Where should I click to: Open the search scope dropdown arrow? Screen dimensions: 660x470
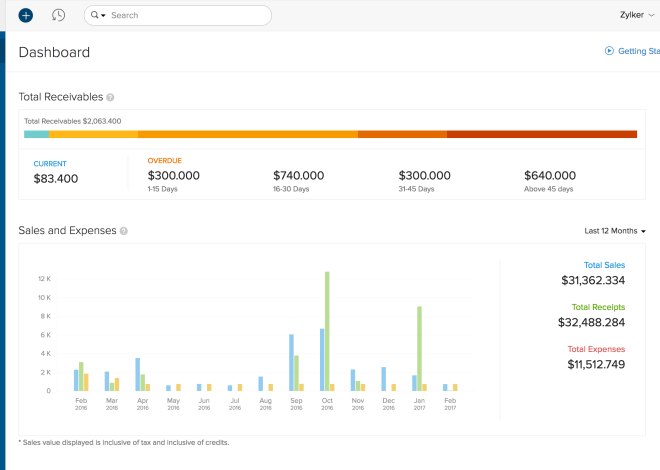103,16
